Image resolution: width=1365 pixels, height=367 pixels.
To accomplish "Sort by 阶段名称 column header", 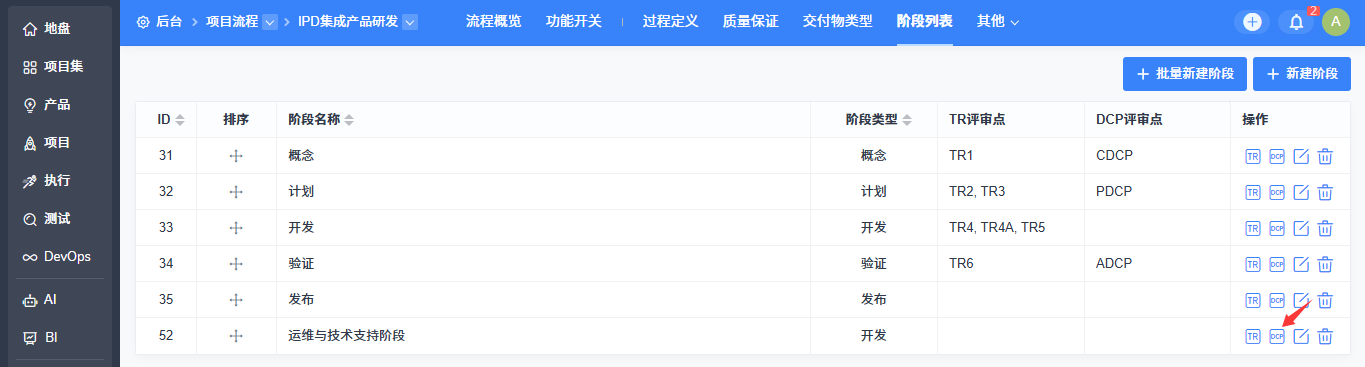I will [x=321, y=120].
